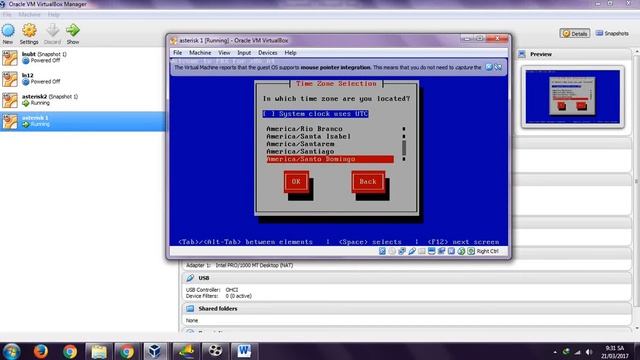Click display monitor icon in VM status bar
The width and height of the screenshot is (640, 360).
point(431,251)
